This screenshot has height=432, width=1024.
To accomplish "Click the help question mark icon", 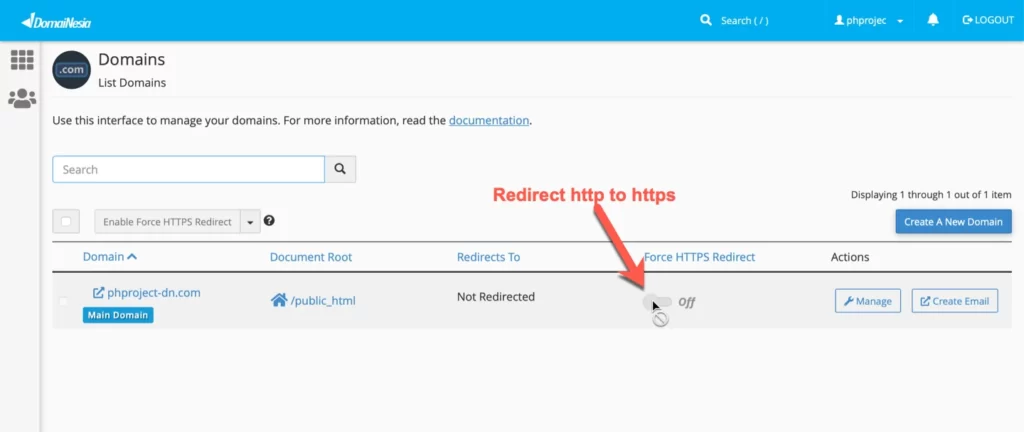I will (269, 221).
